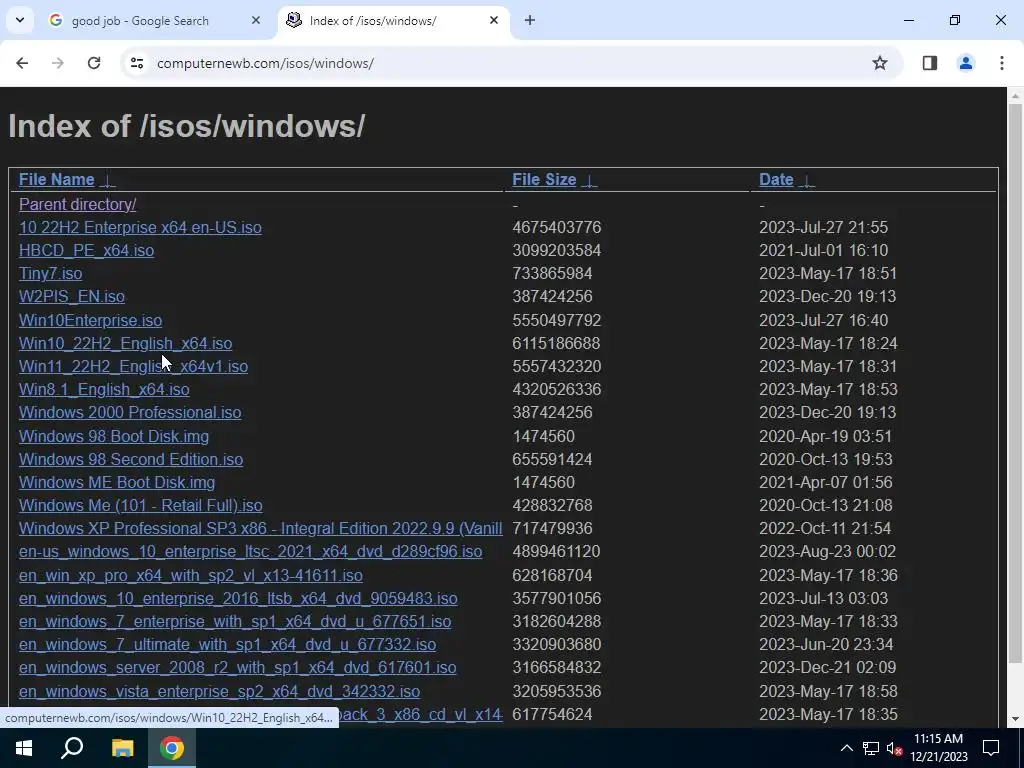Sort by File Size column header

(x=544, y=180)
